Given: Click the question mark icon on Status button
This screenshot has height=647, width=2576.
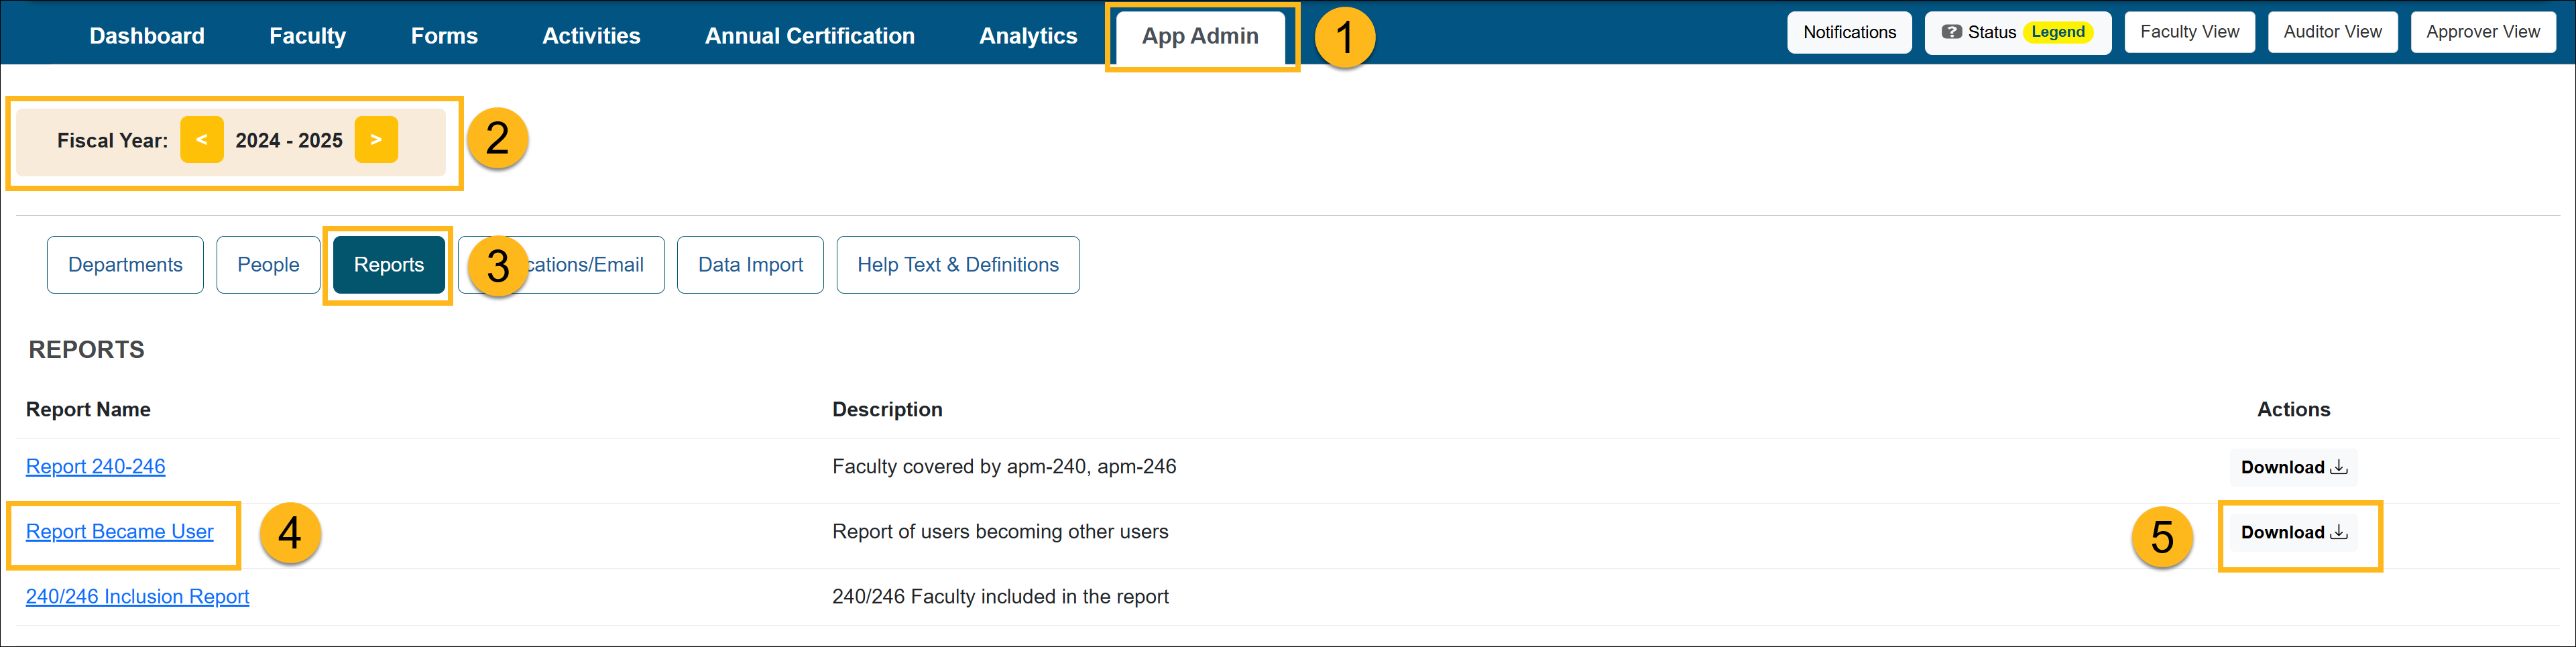Looking at the screenshot, I should 1951,31.
